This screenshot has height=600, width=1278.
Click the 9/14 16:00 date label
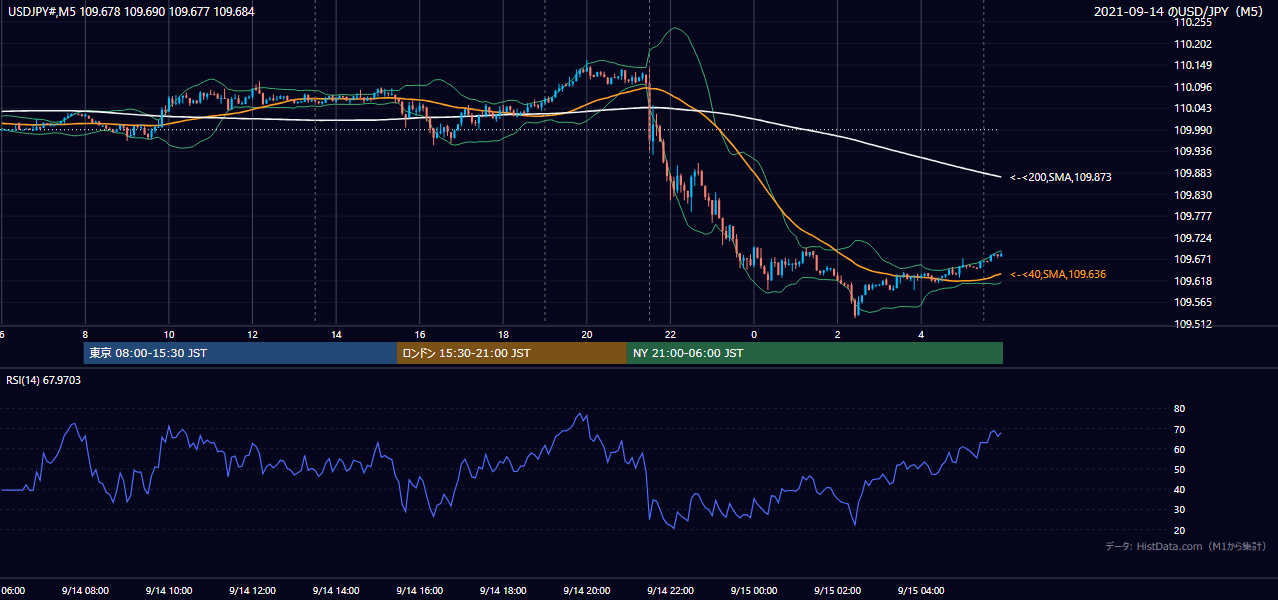coord(419,590)
